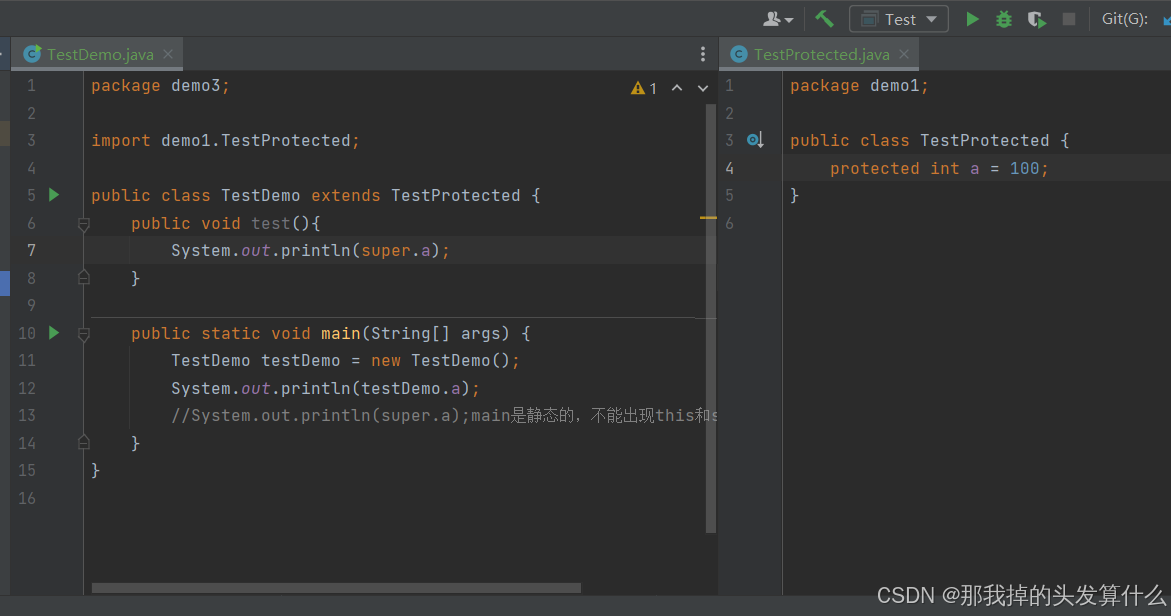The image size is (1171, 616).
Task: Click the Git(G): label in toolbar
Action: point(1125,19)
